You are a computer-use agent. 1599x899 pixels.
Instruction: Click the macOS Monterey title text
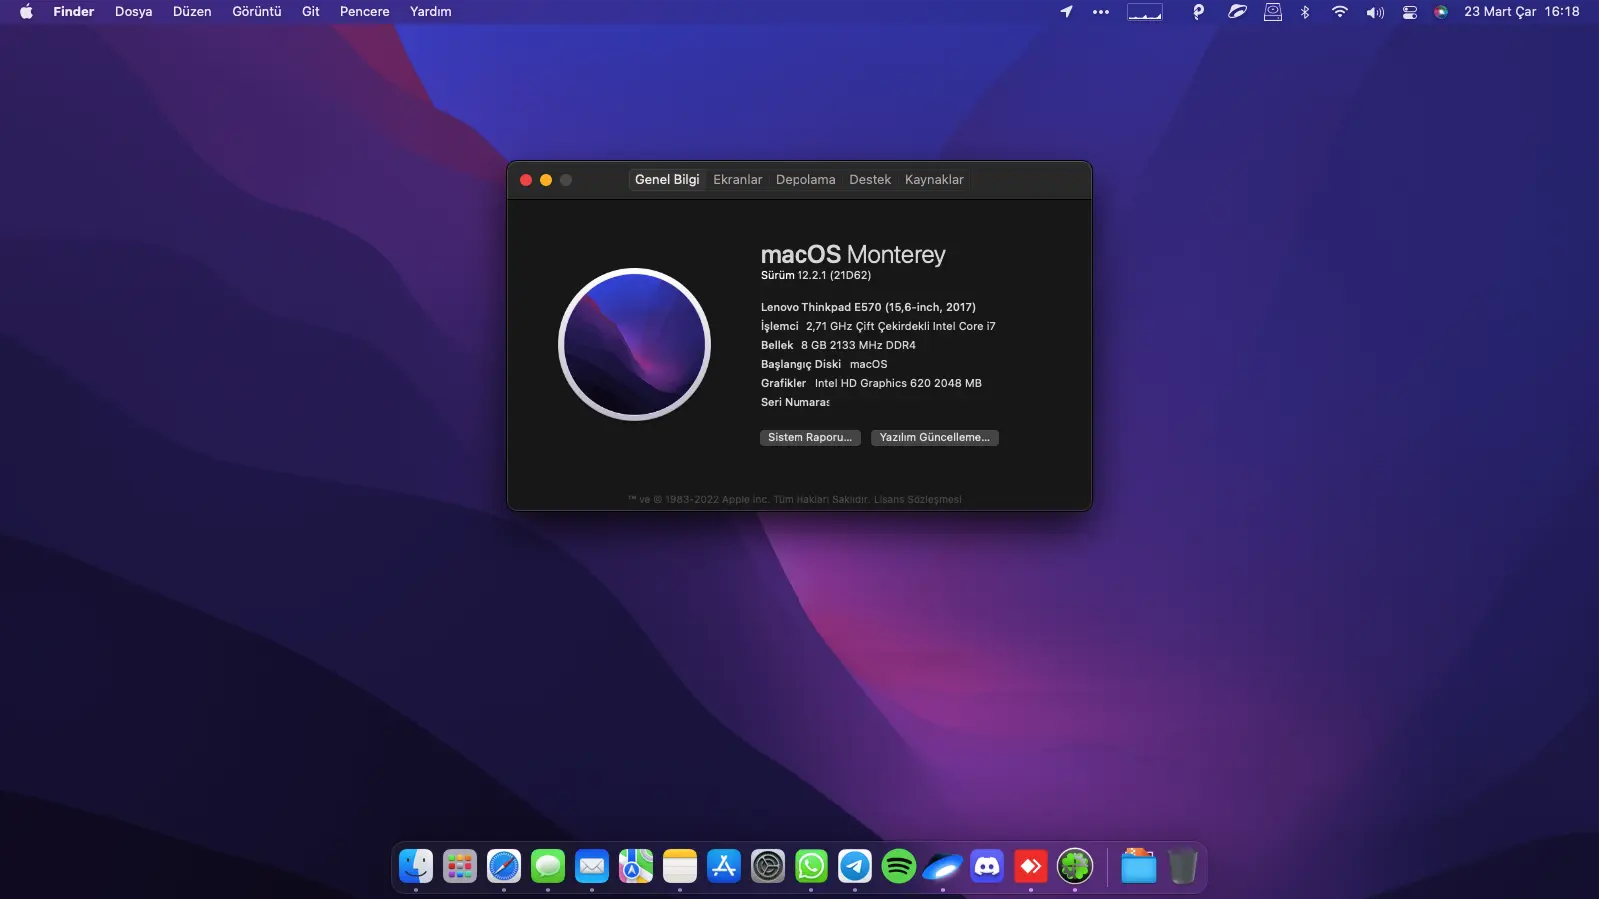coord(853,255)
